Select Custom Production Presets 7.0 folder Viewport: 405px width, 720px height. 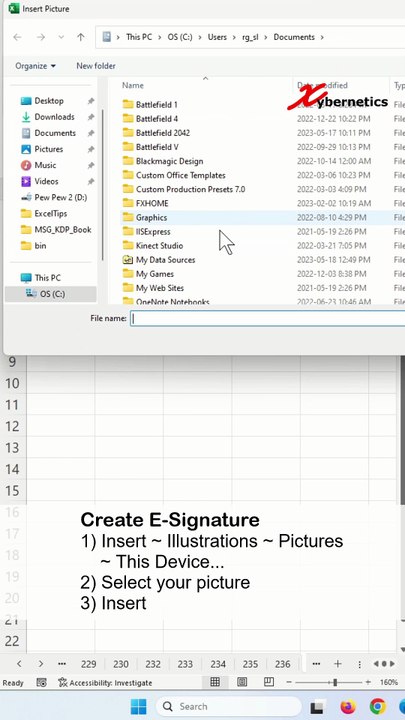(190, 189)
